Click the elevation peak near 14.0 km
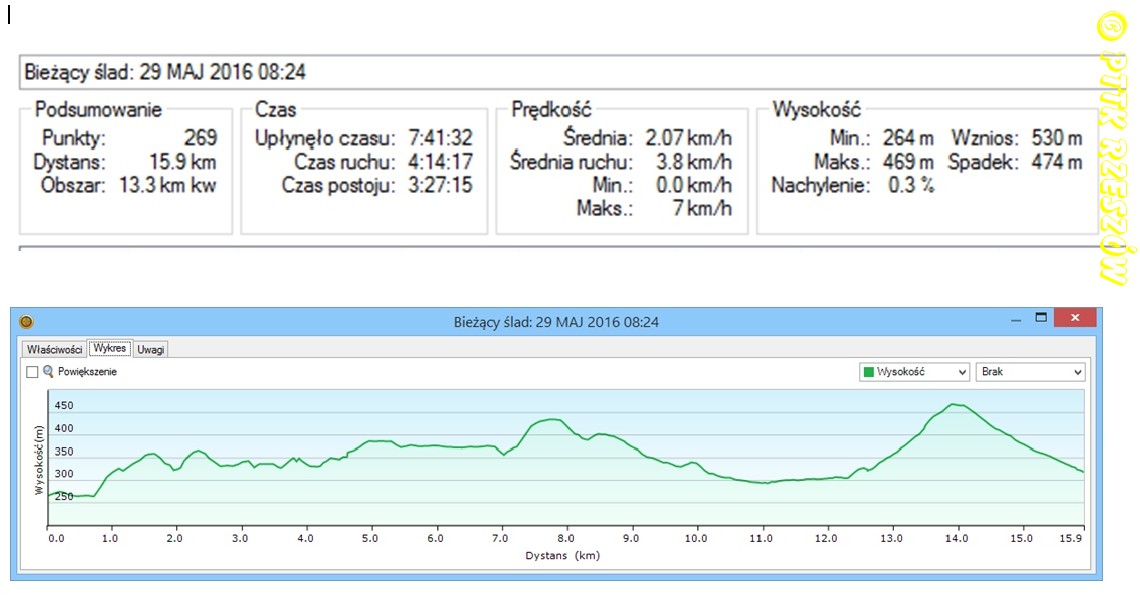This screenshot has height=600, width=1140. coord(957,404)
